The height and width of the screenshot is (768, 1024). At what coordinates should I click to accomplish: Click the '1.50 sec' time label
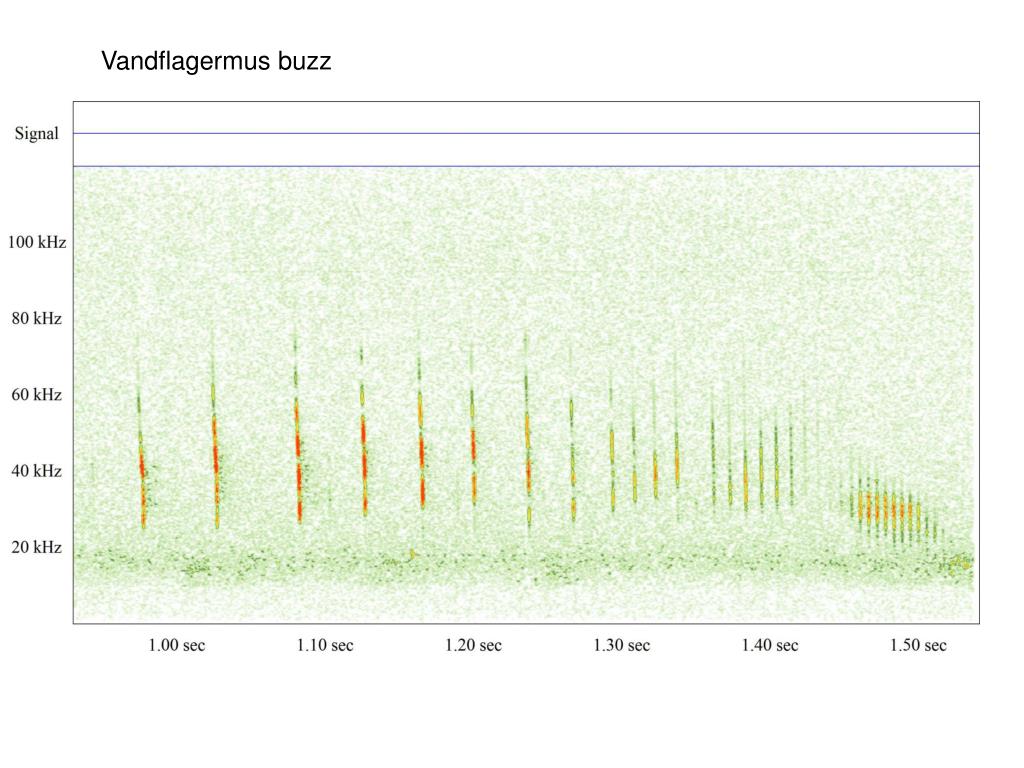pos(918,645)
